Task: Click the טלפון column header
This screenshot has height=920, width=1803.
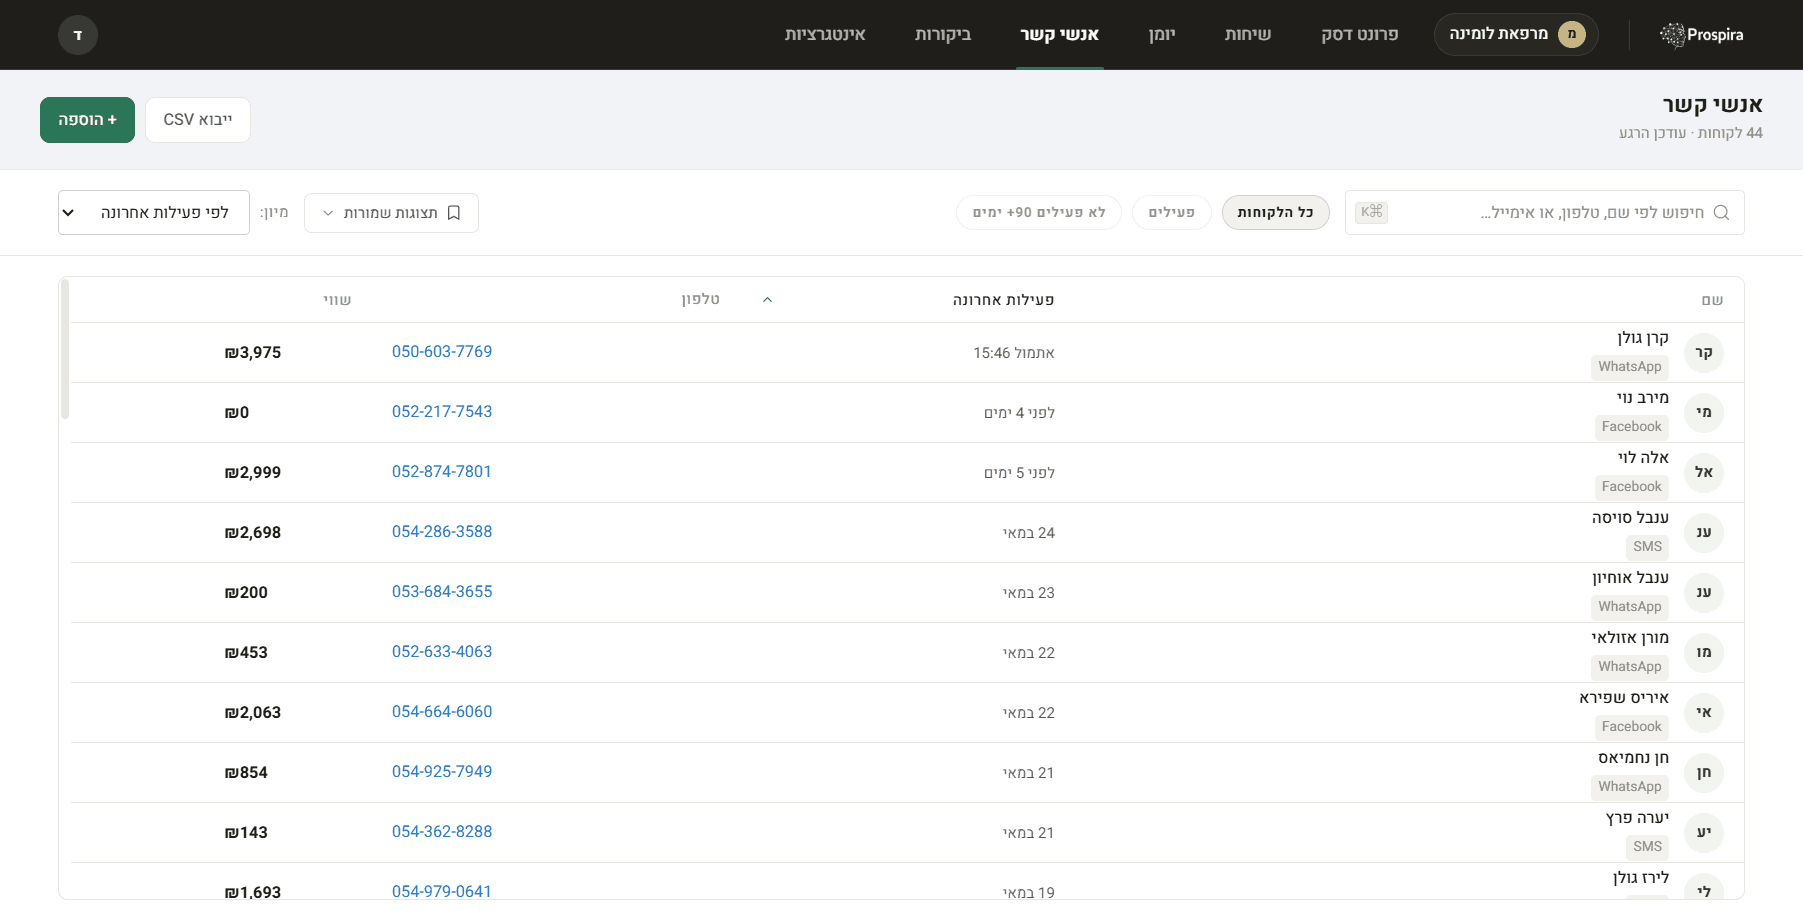Action: (700, 299)
